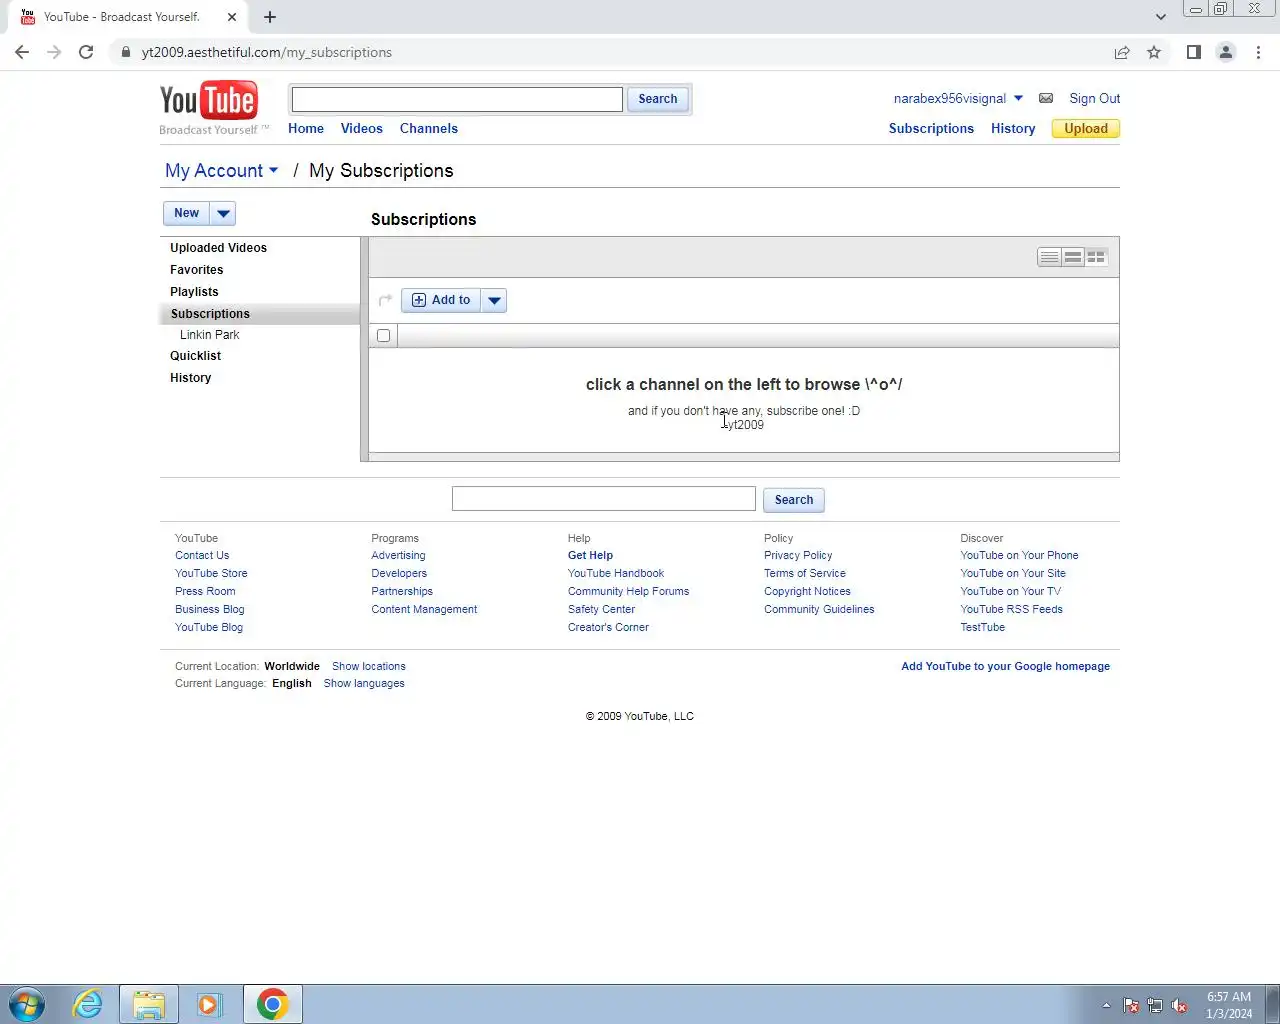Open Linkin Park subscription
Screen dimensions: 1280x1024
[x=210, y=335]
